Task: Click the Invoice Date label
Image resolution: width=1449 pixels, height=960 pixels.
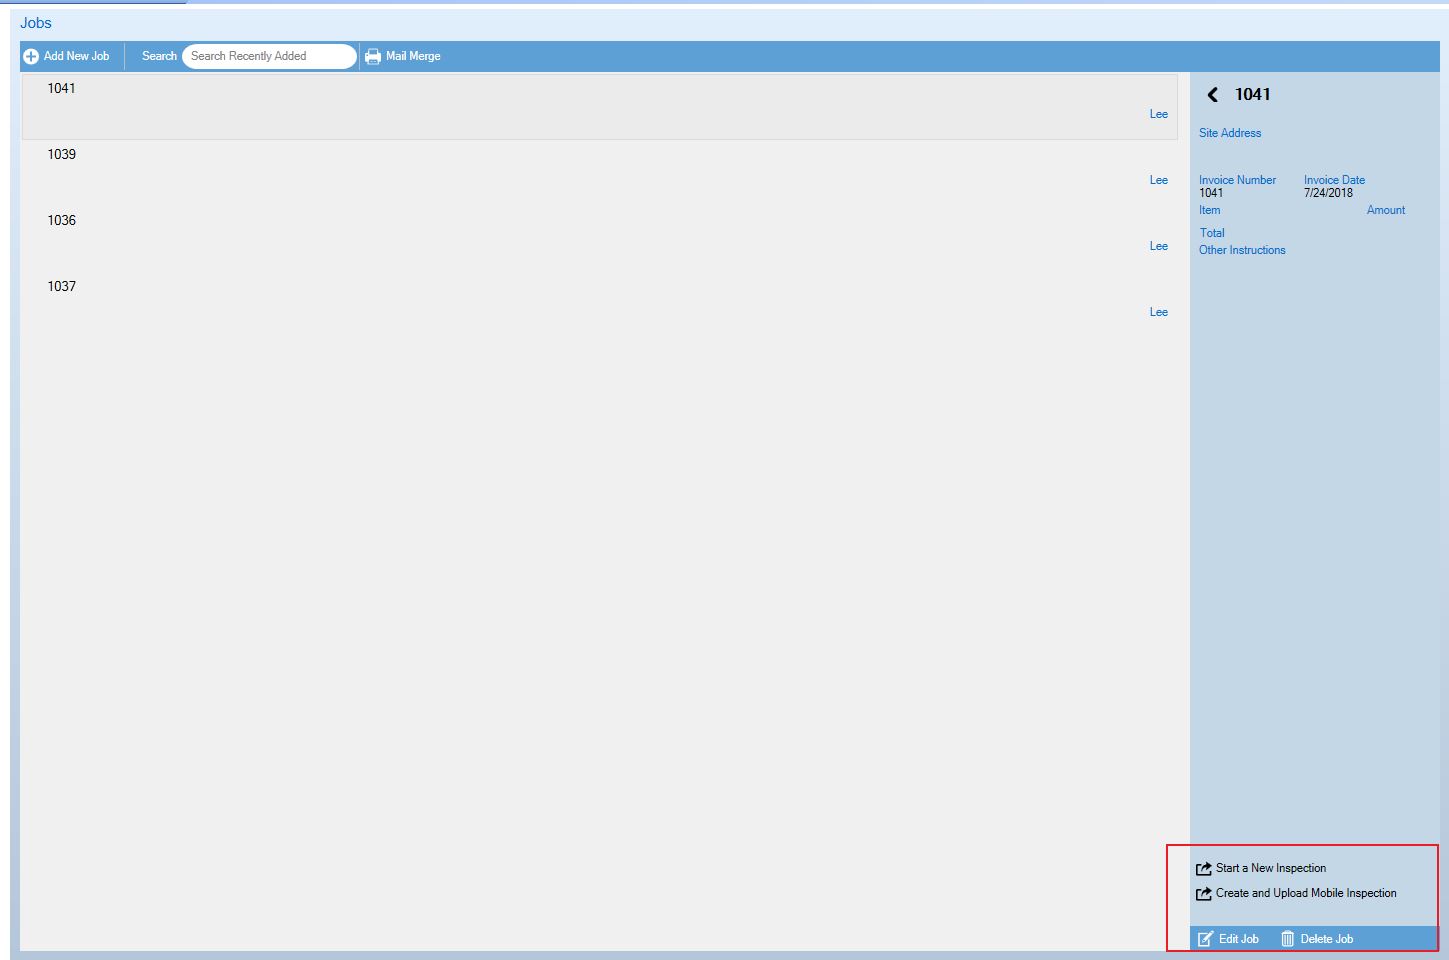Action: tap(1334, 180)
